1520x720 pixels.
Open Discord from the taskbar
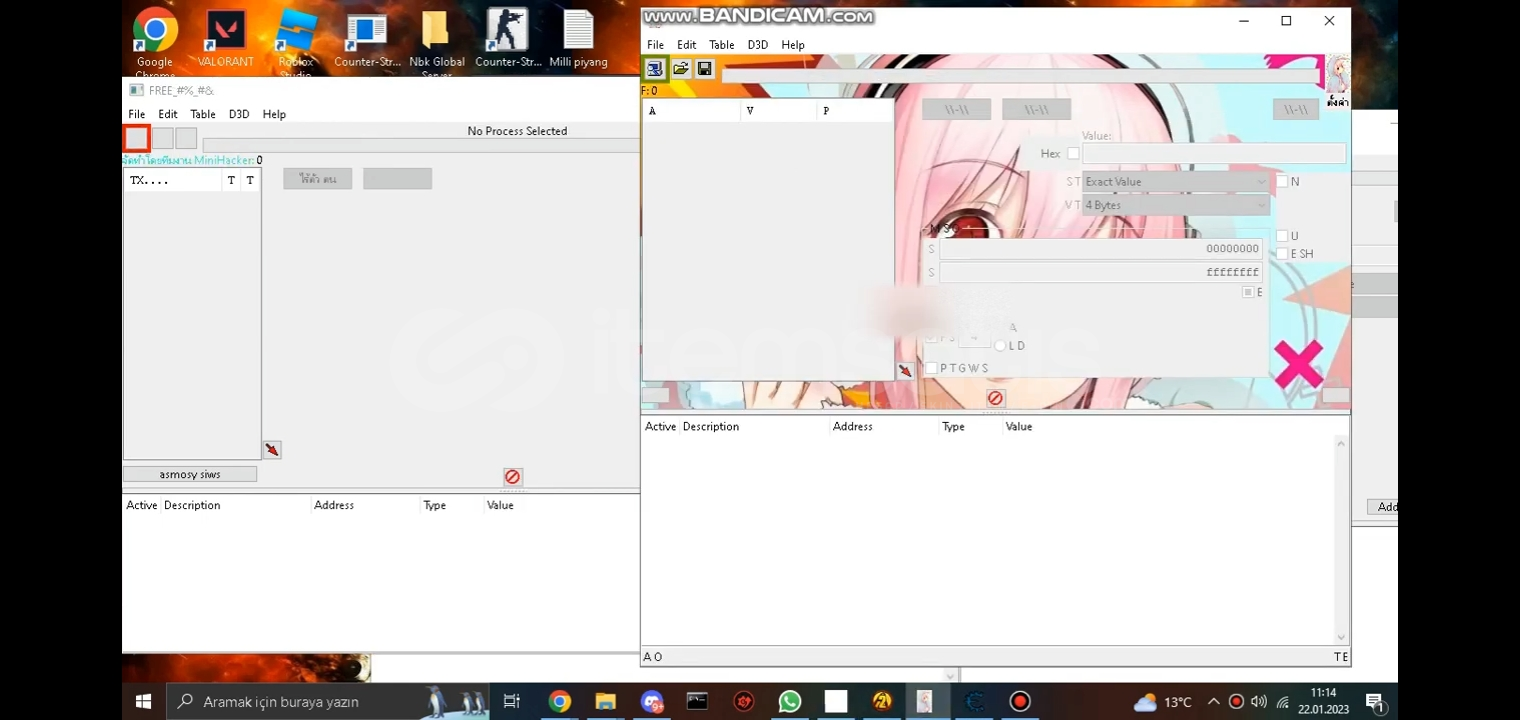click(652, 701)
